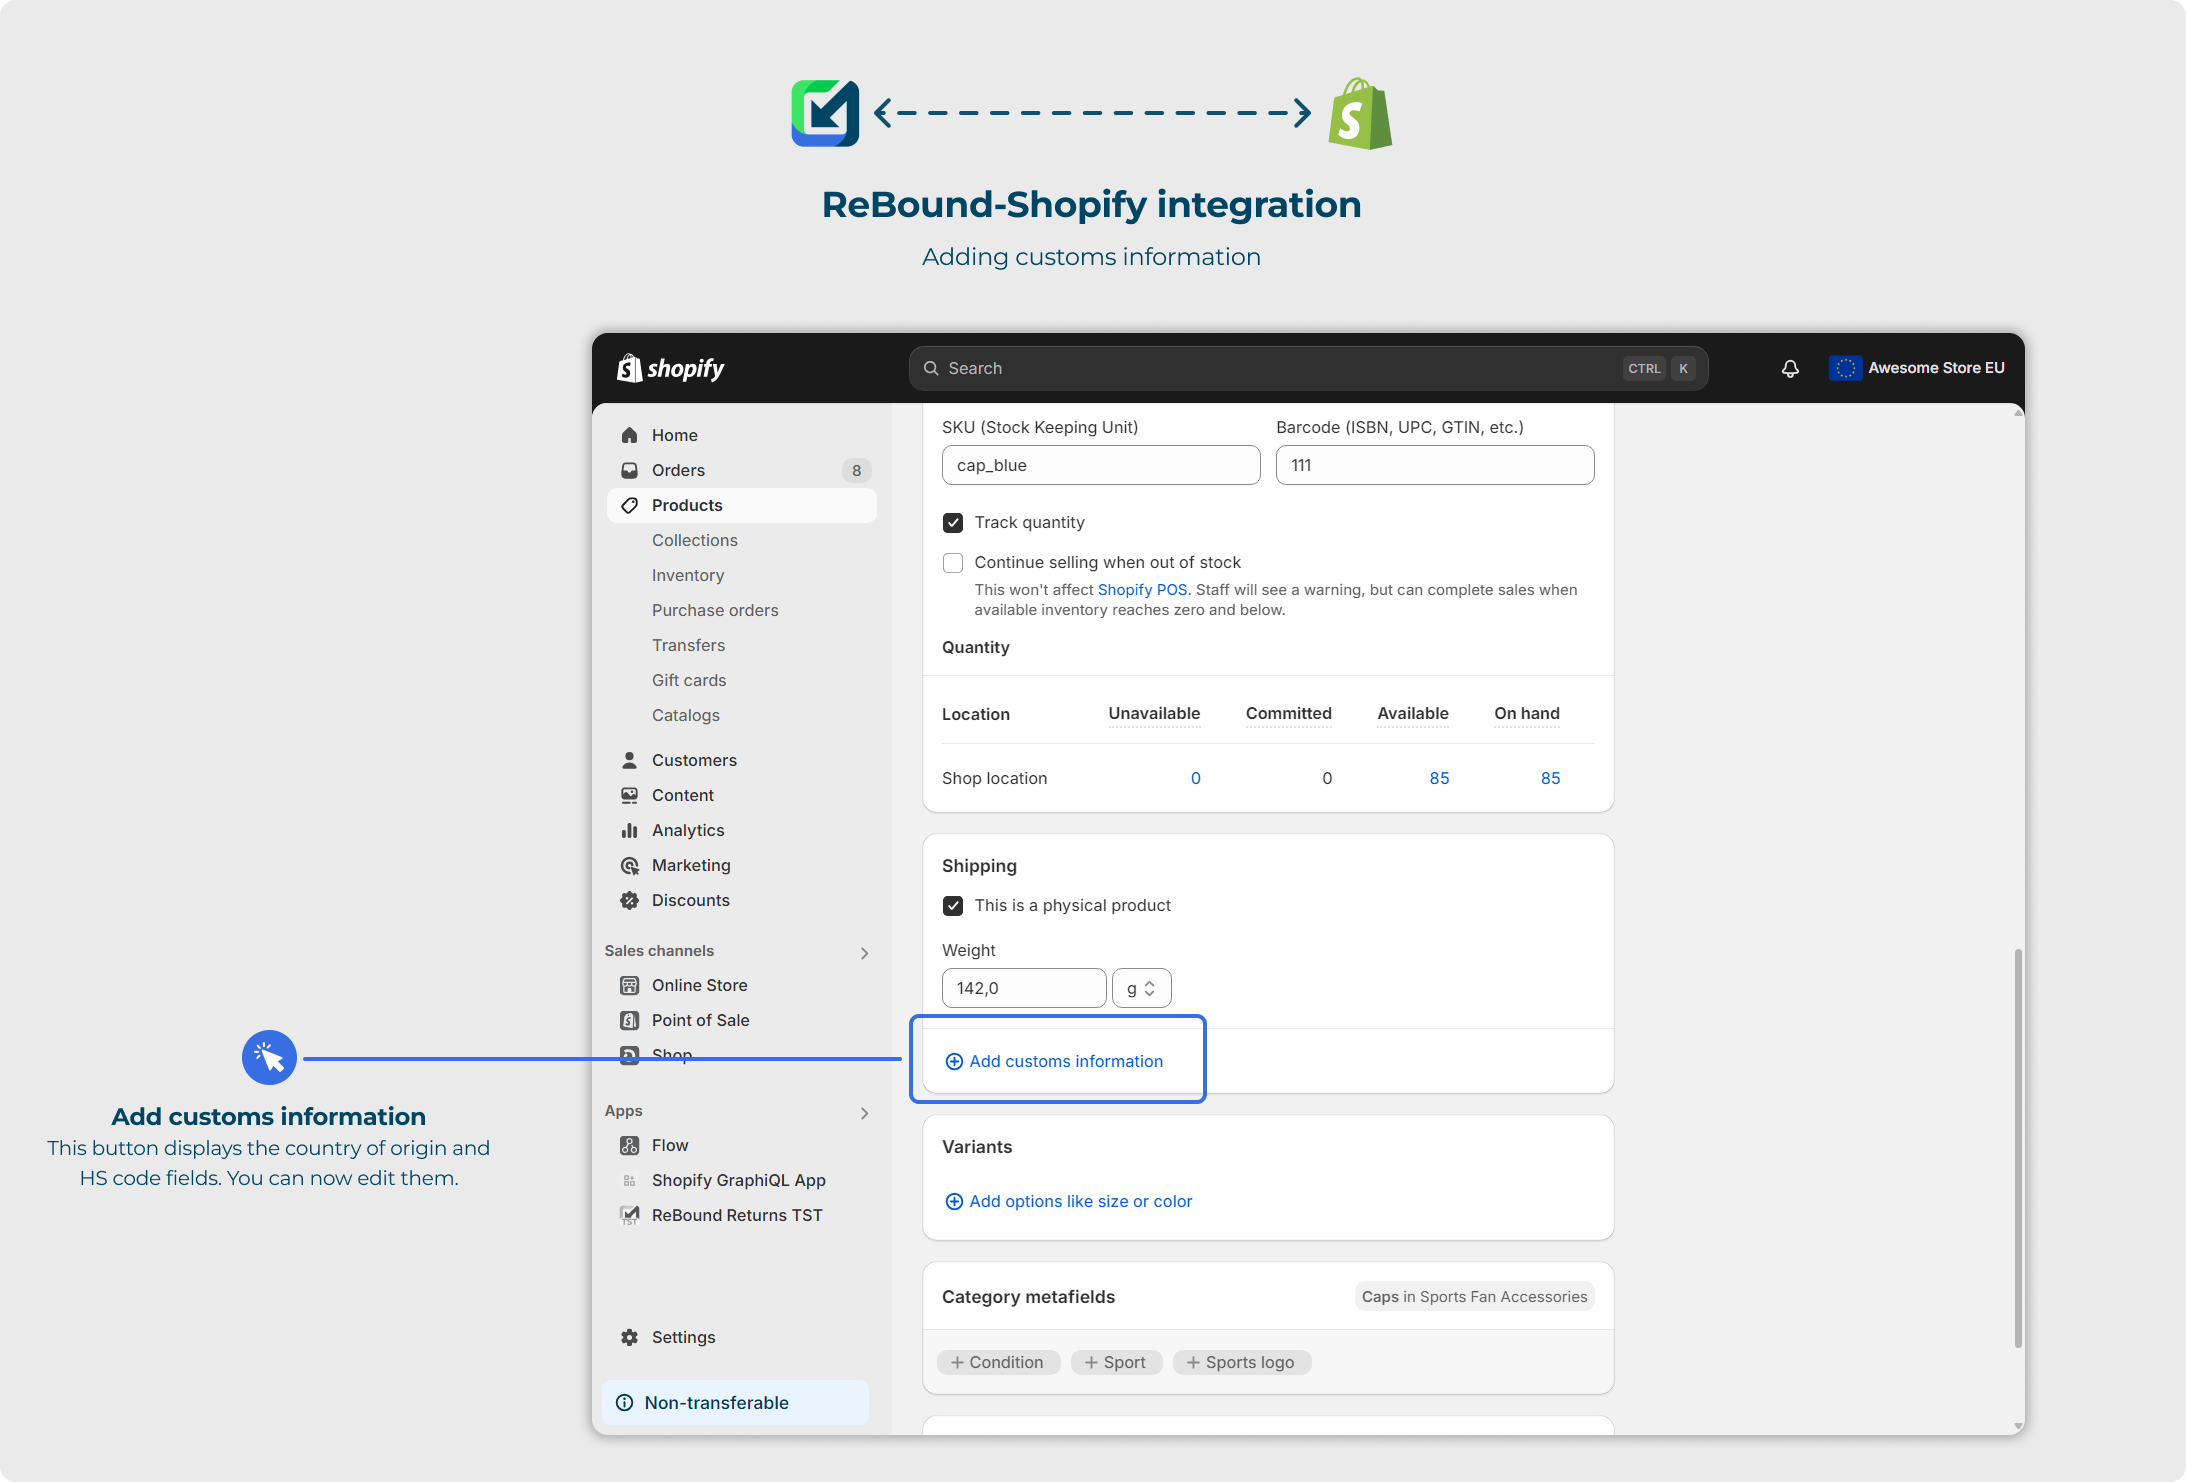Click the Non-transferable info icon

[625, 1402]
